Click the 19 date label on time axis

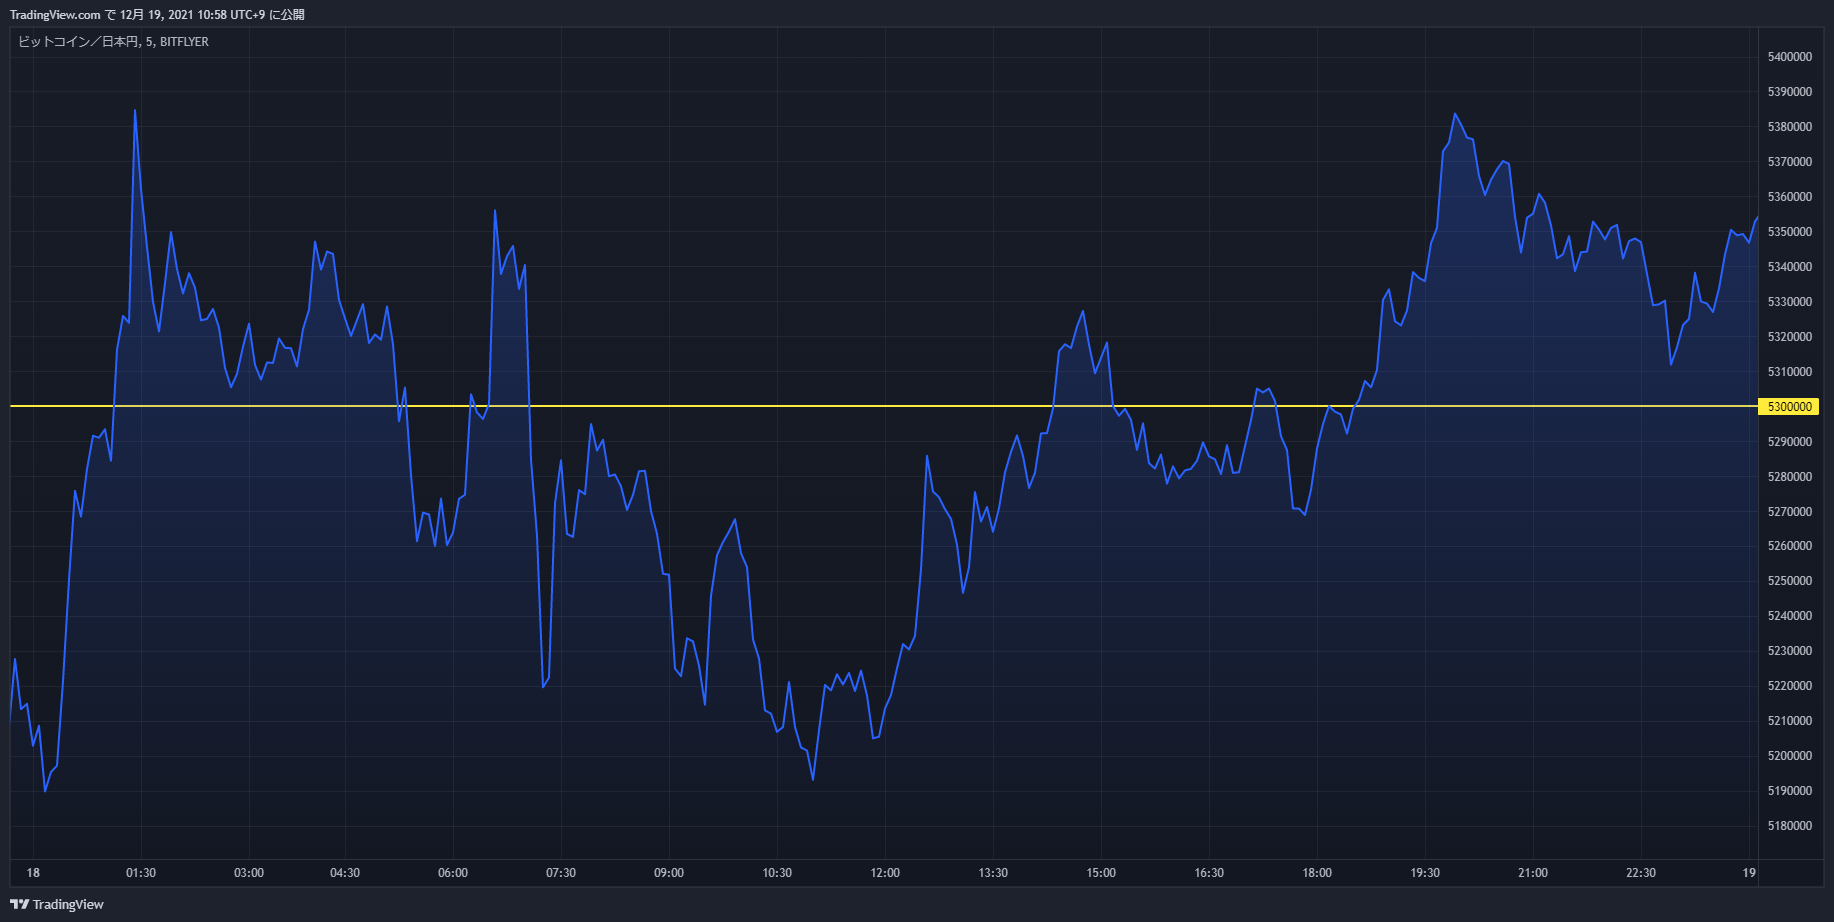1749,873
